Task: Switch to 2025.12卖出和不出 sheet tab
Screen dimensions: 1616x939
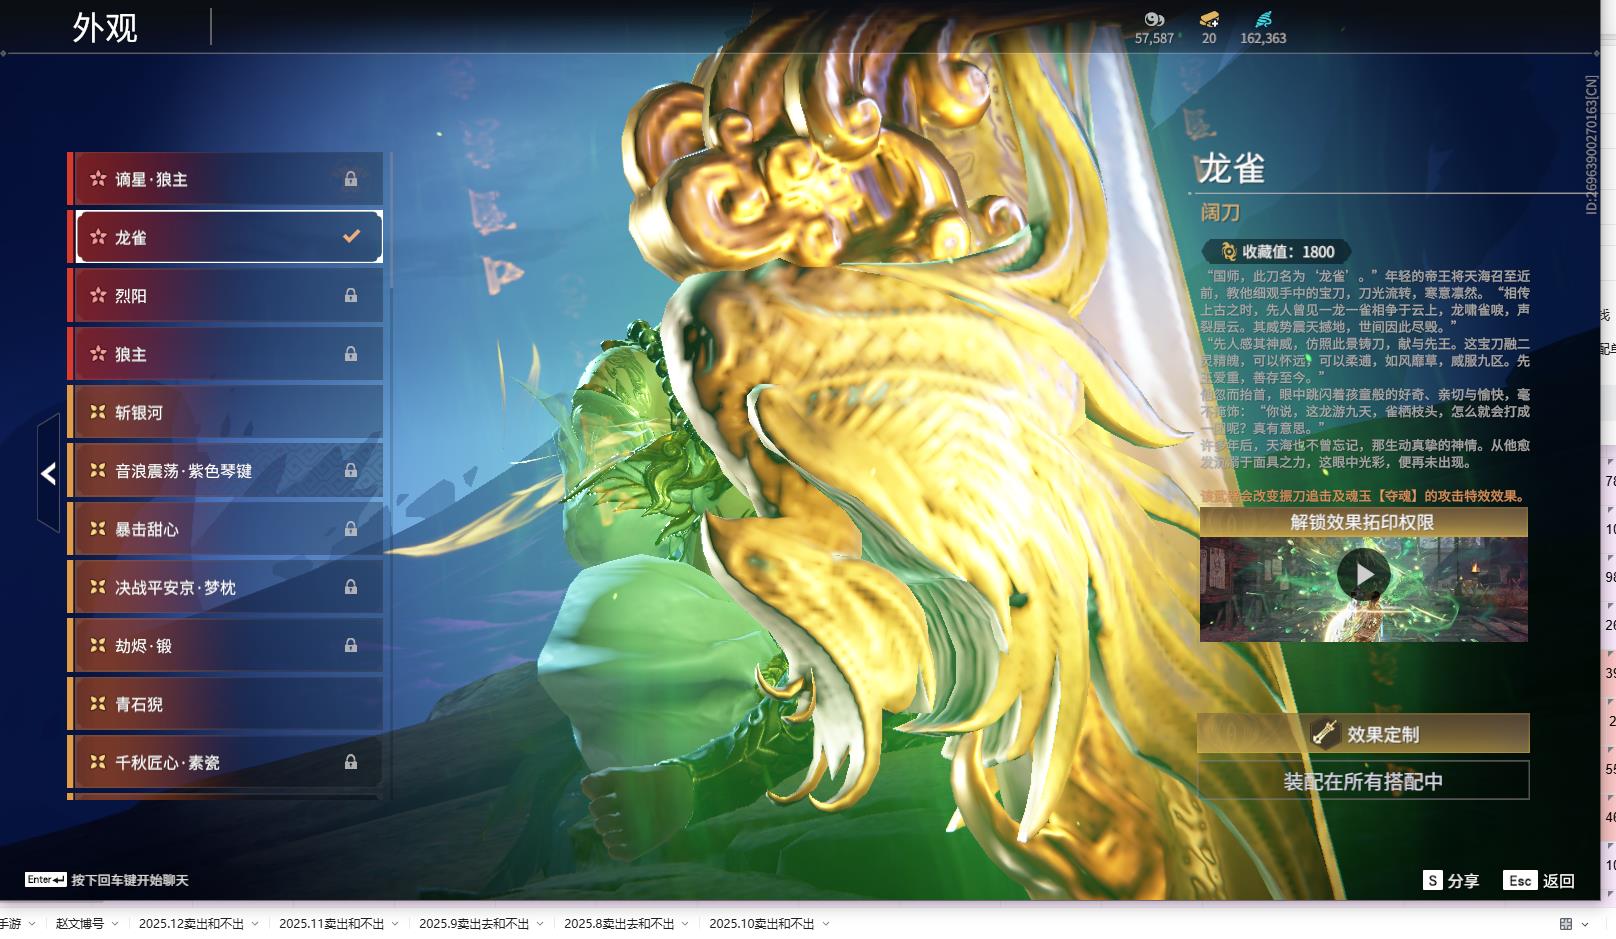Action: [191, 924]
